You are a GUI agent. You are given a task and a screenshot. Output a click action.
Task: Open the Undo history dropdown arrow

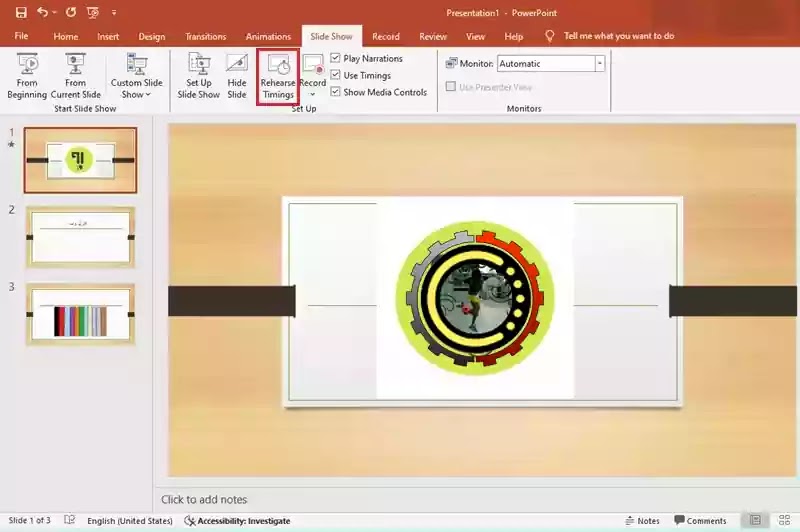[54, 13]
